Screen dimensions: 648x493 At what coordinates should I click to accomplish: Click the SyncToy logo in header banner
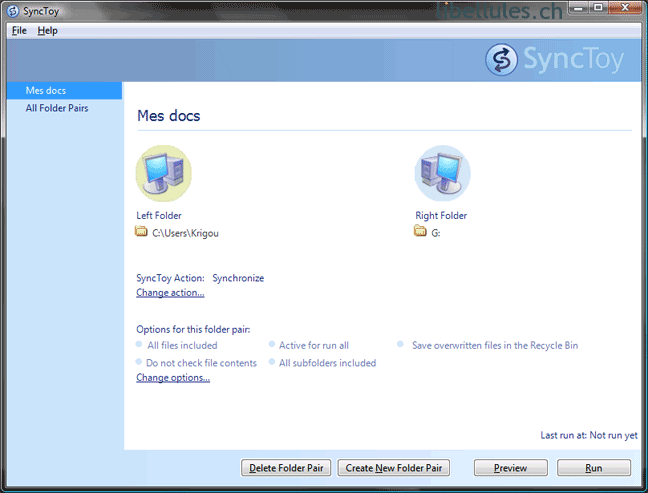tap(555, 60)
